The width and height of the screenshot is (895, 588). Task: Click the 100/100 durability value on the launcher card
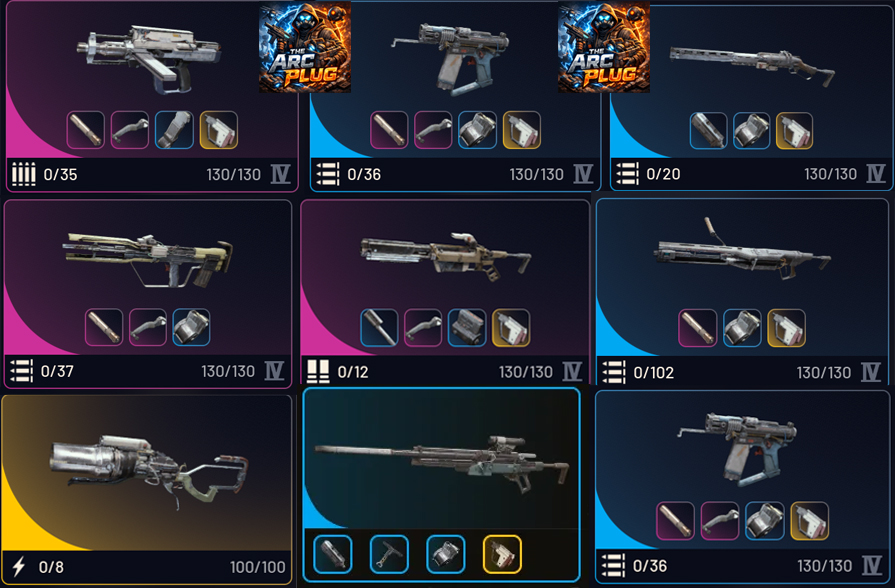point(257,567)
